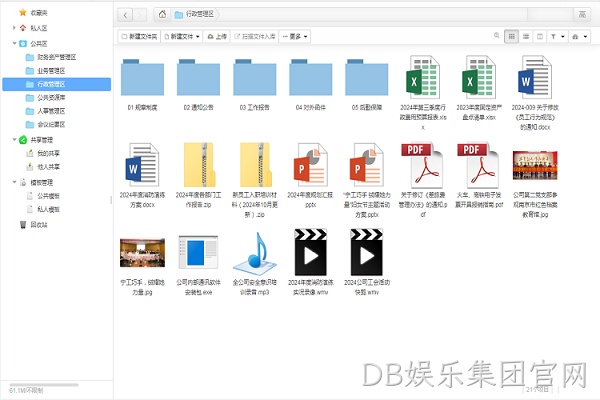This screenshot has width=600, height=400.
Task: Go to the home icon in breadcrumb
Action: coord(162,15)
